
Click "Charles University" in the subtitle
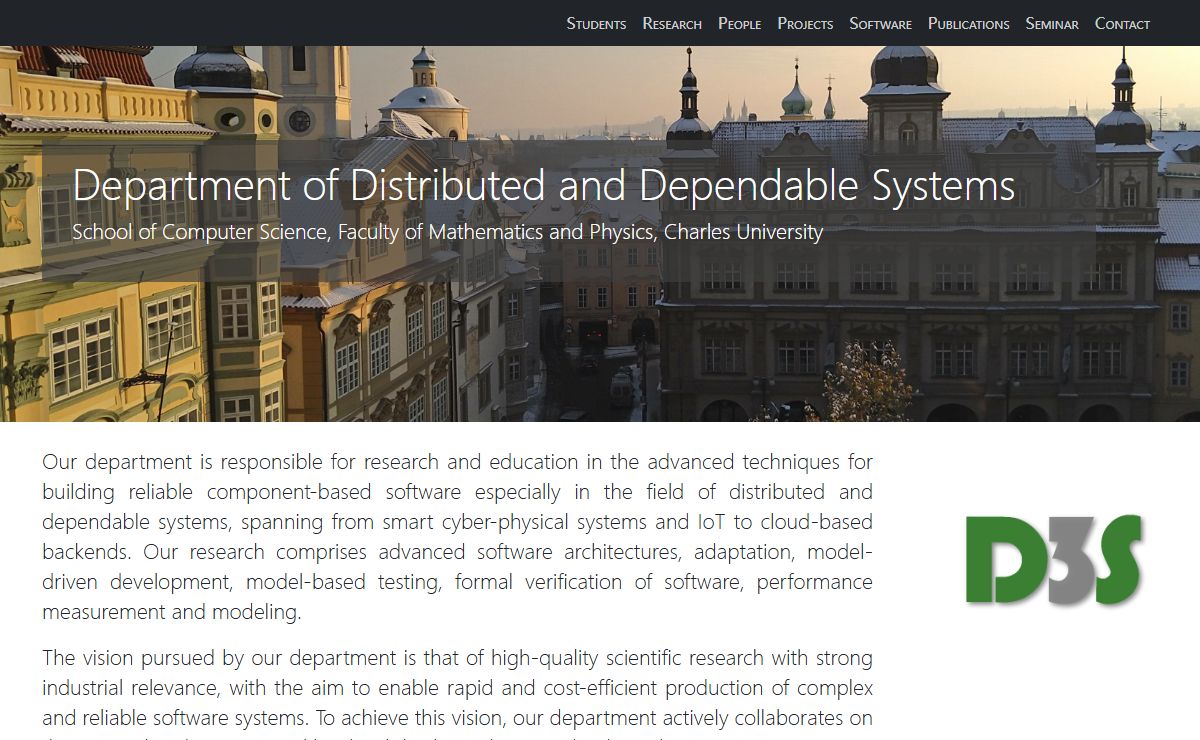(743, 232)
